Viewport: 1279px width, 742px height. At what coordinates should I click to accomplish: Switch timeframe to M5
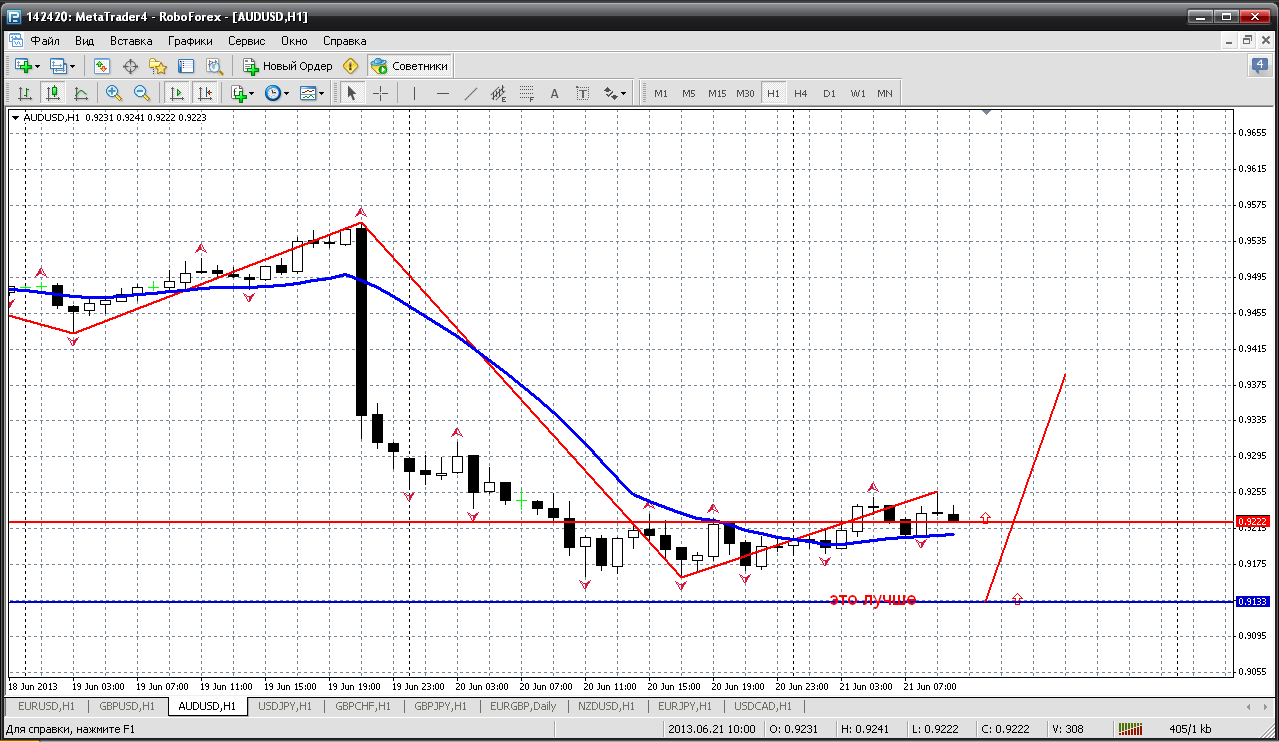tap(689, 93)
